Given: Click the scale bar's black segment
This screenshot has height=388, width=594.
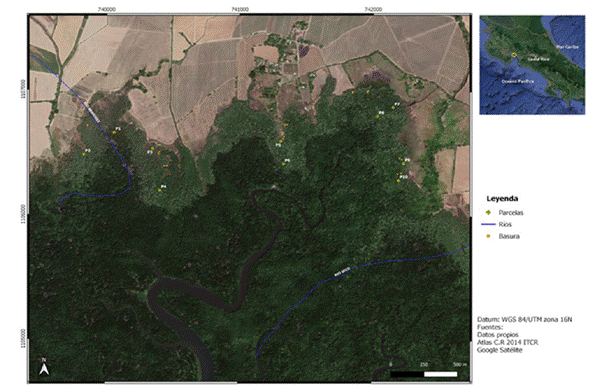Looking at the screenshot, I should [x=407, y=374].
